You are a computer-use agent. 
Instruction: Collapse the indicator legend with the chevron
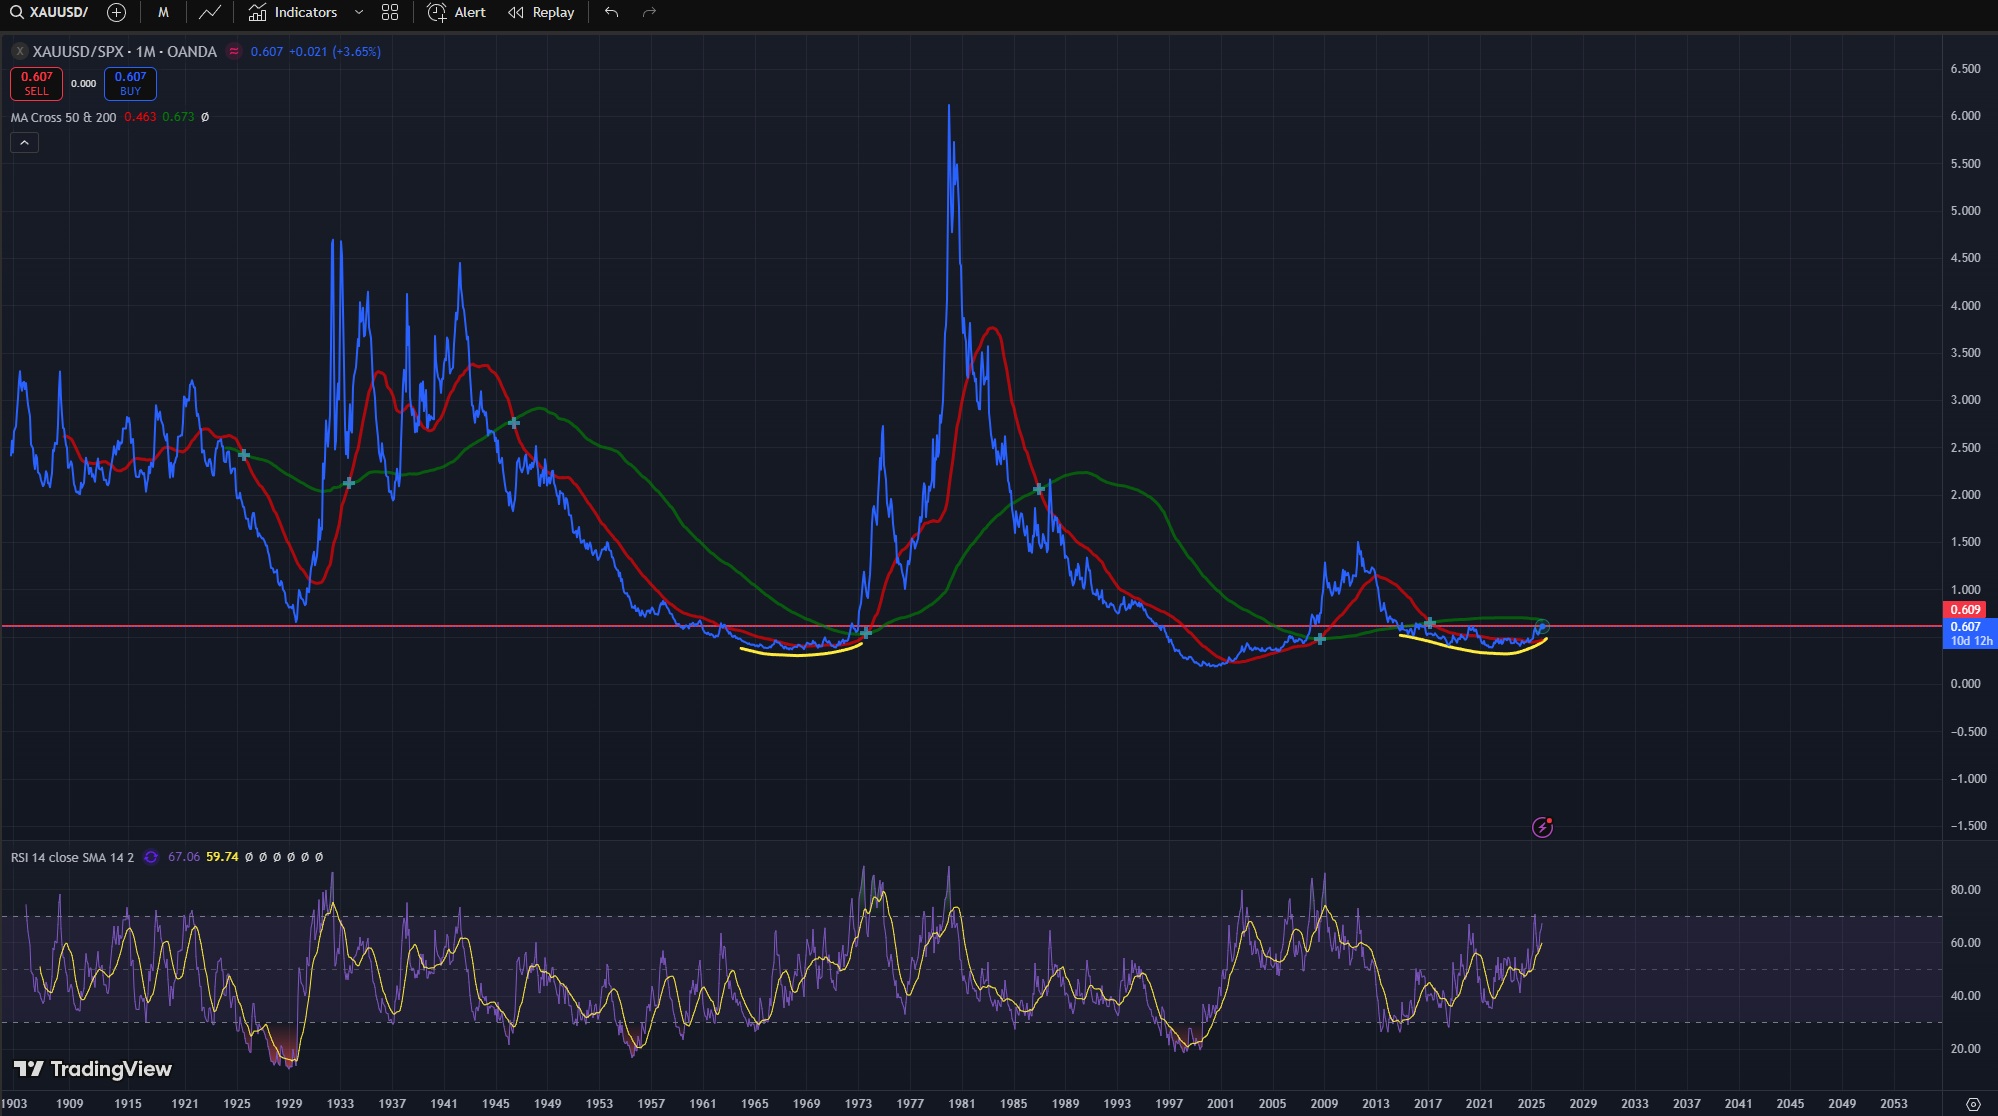pyautogui.click(x=24, y=143)
